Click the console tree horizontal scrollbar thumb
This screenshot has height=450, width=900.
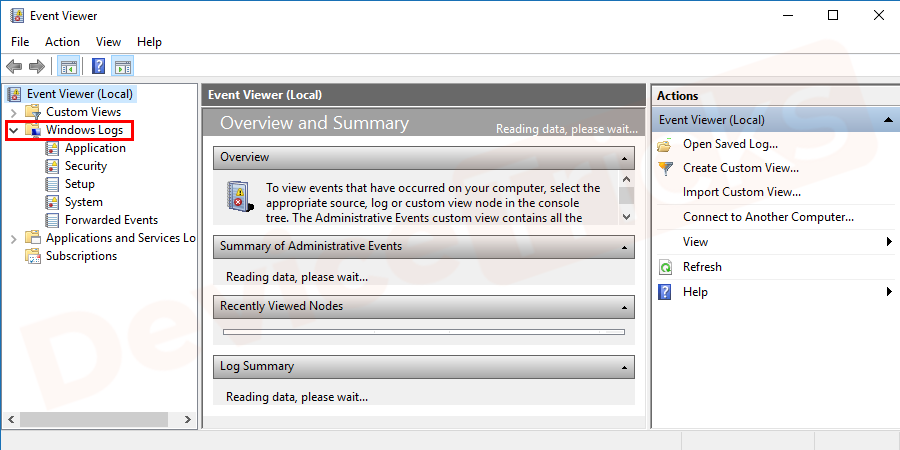[x=94, y=420]
